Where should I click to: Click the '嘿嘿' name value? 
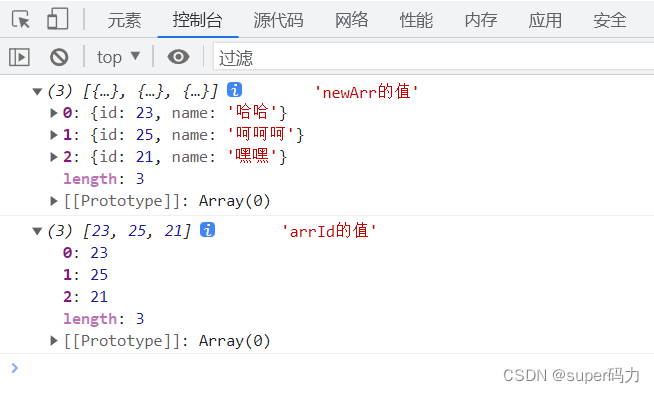coord(252,156)
